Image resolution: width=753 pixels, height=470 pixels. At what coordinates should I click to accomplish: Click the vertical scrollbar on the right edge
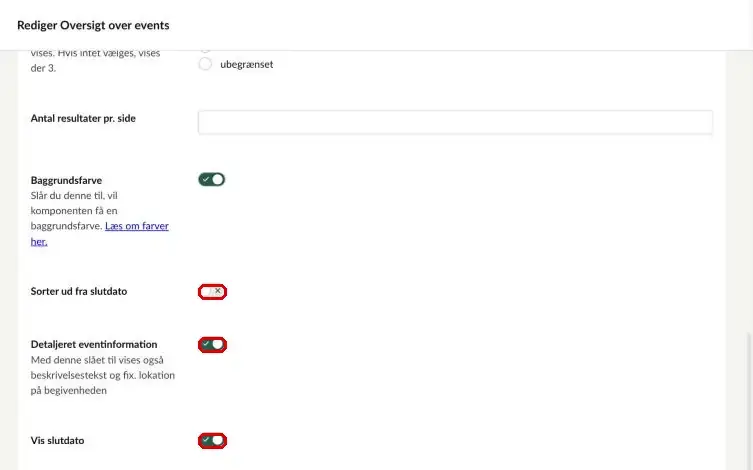[x=749, y=401]
